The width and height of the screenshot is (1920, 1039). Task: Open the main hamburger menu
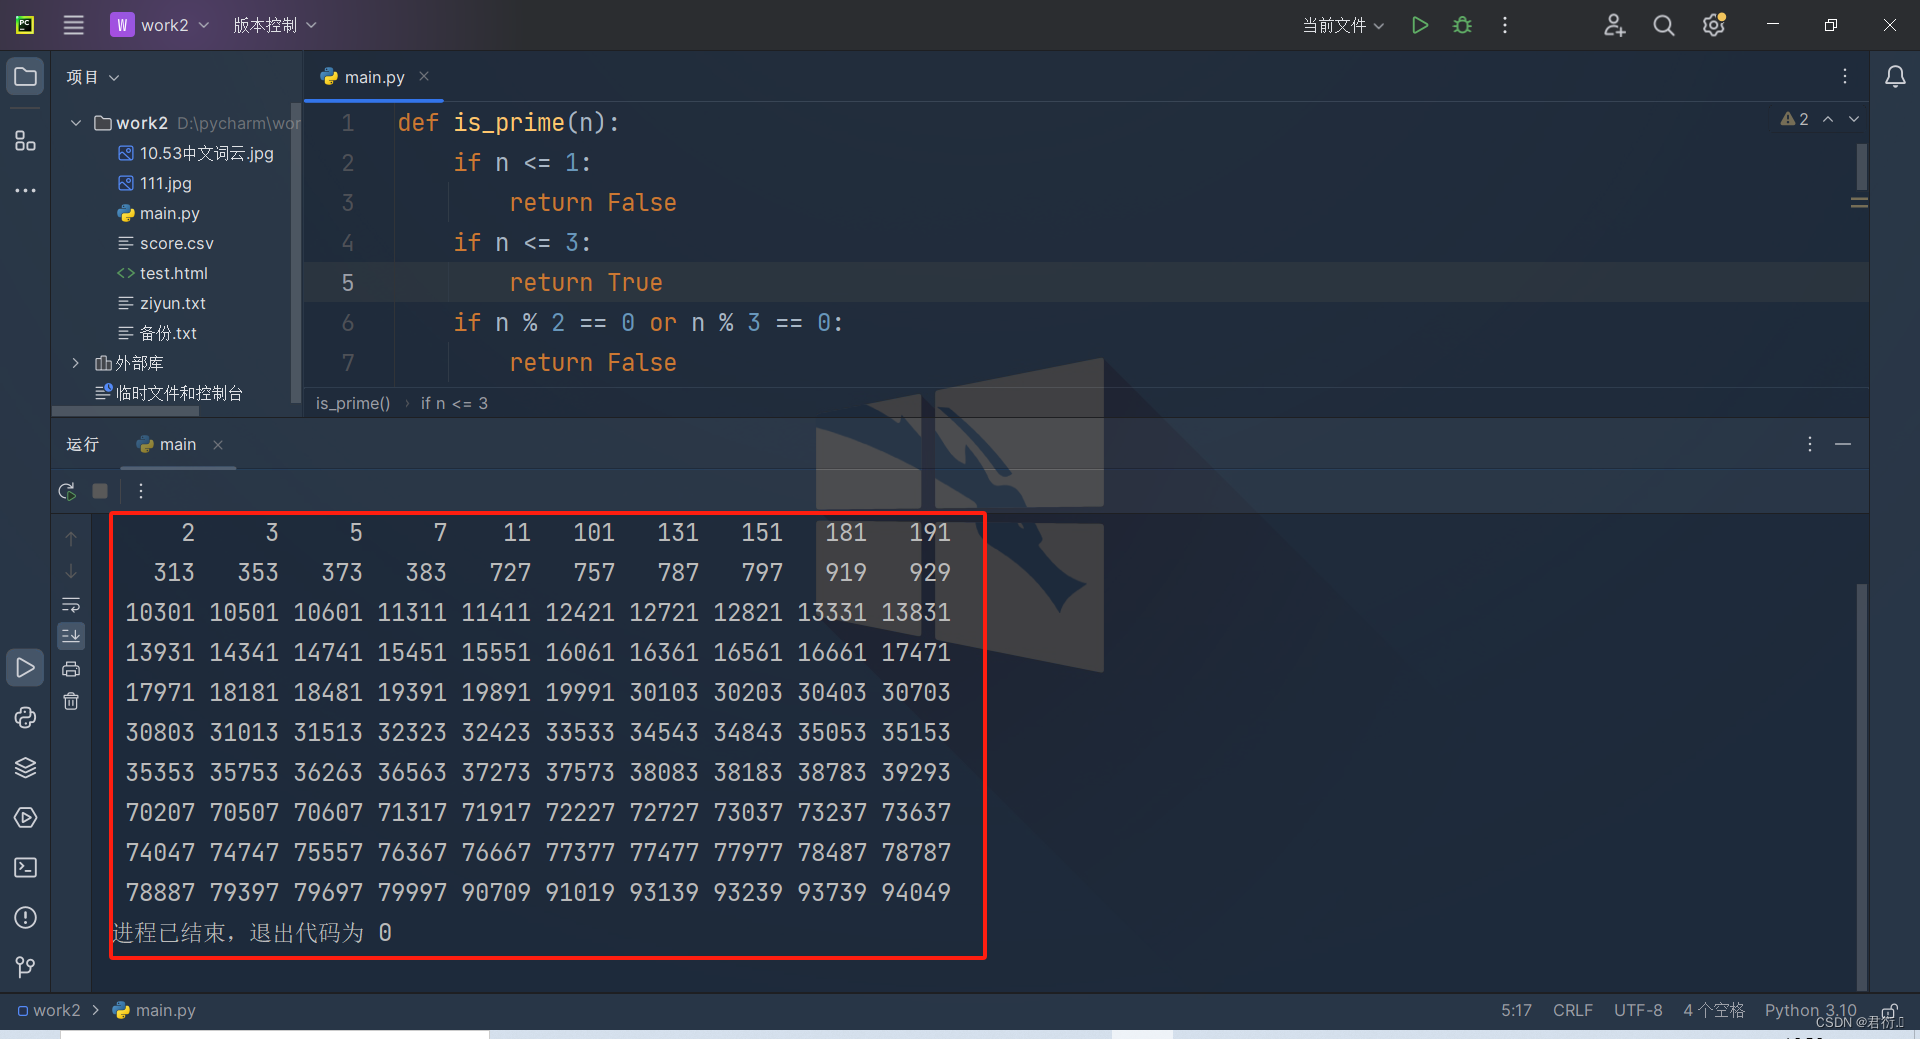pyautogui.click(x=74, y=25)
